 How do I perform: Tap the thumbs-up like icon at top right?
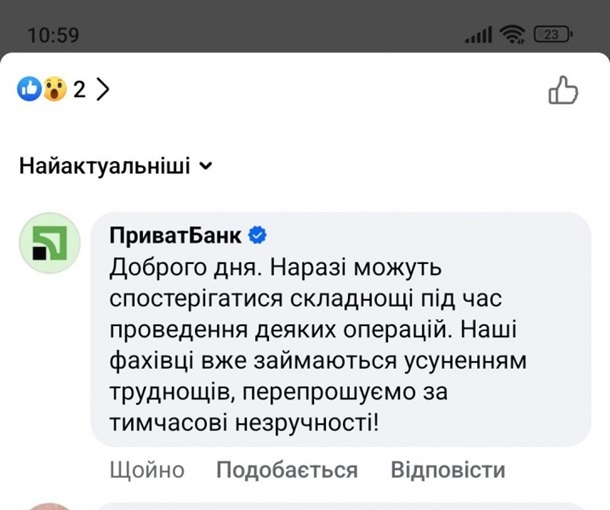point(563,91)
